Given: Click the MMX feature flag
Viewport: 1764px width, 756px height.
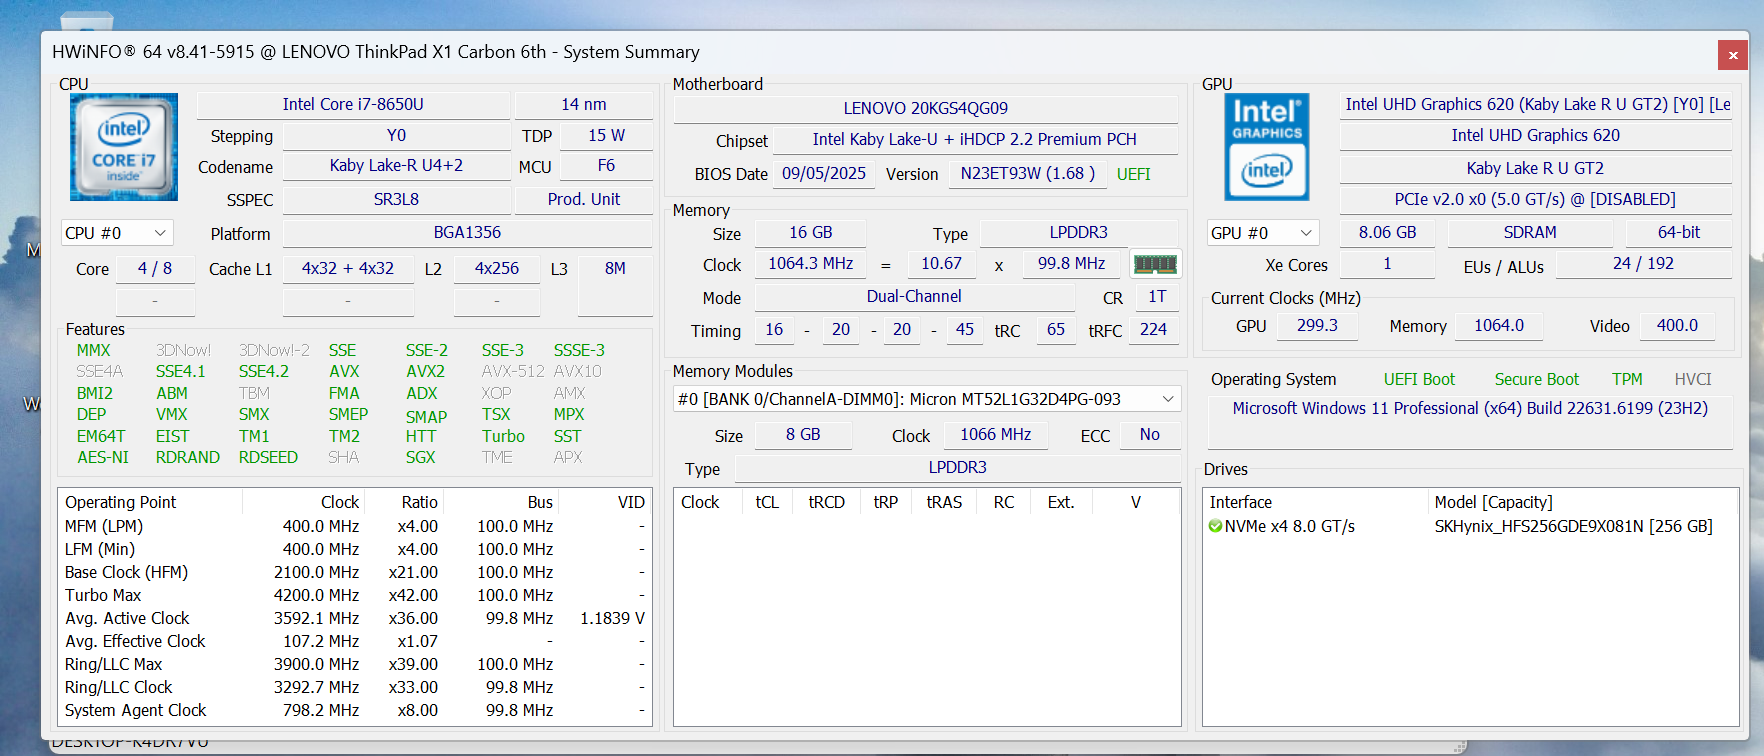Looking at the screenshot, I should coord(94,350).
